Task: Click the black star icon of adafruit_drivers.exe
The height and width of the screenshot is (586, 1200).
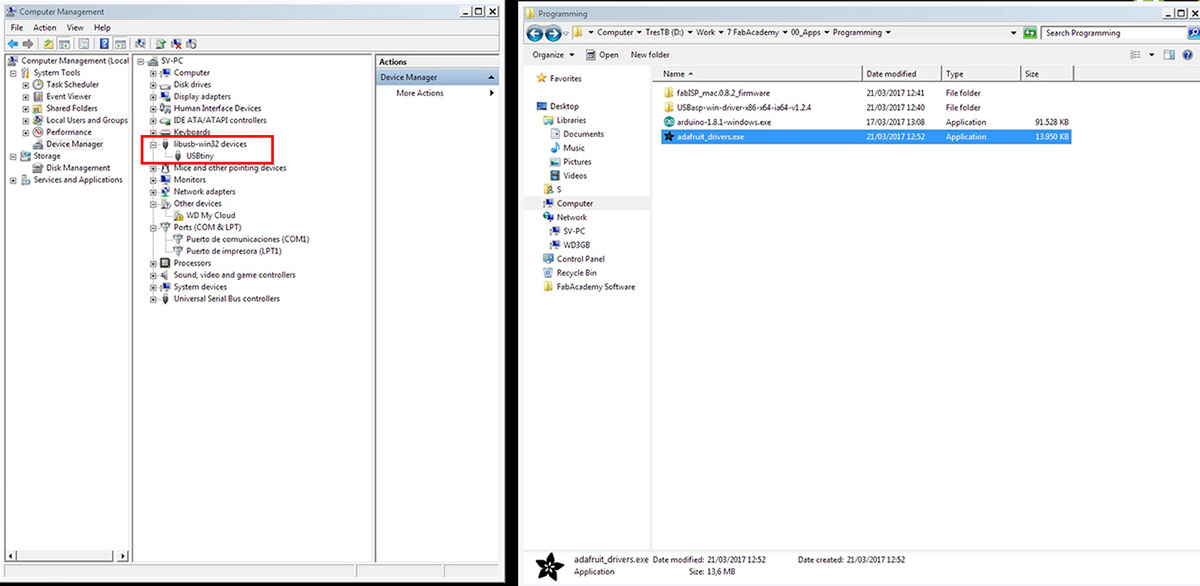Action: tap(669, 136)
